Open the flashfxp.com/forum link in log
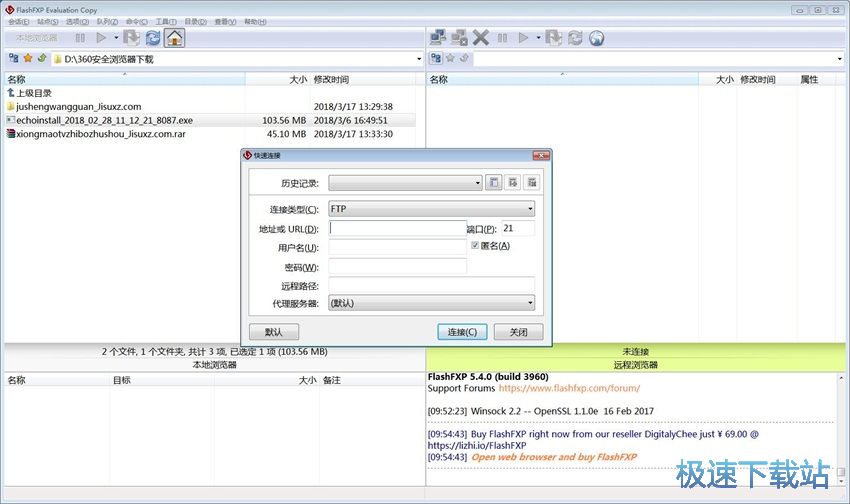The height and width of the screenshot is (504, 850). (x=569, y=388)
